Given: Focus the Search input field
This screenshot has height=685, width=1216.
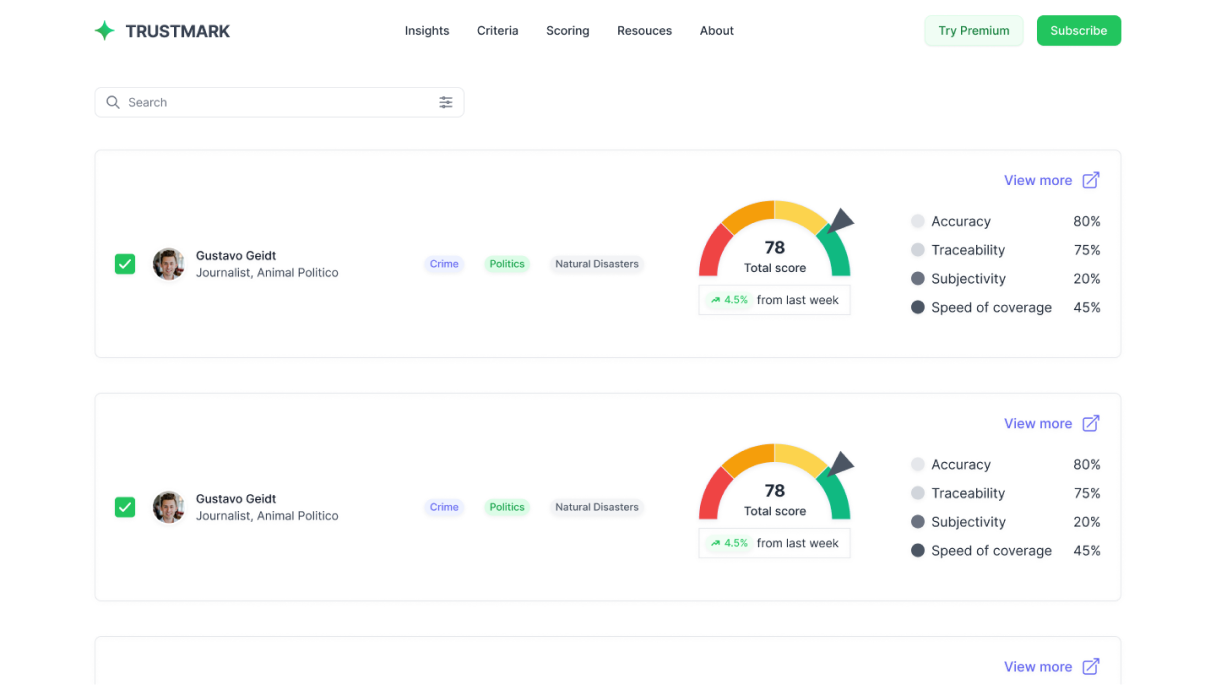Looking at the screenshot, I should click(280, 102).
